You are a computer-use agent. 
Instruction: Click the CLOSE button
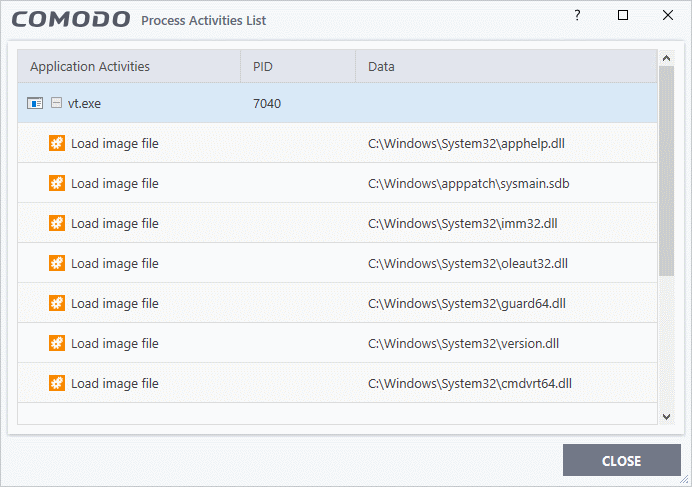pos(621,460)
